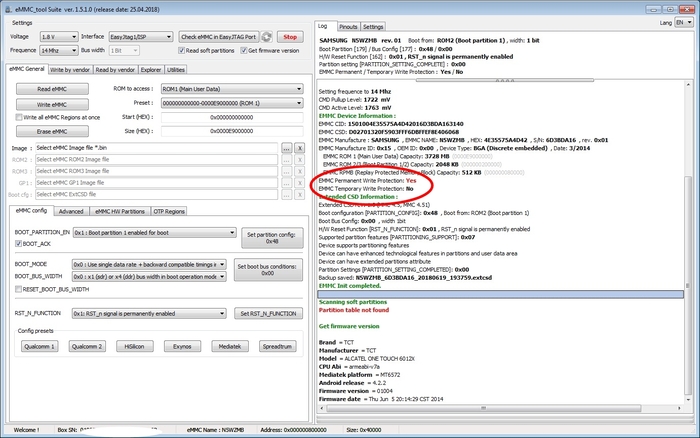Click the Write eMMC button
This screenshot has height=438, width=700.
pos(52,104)
